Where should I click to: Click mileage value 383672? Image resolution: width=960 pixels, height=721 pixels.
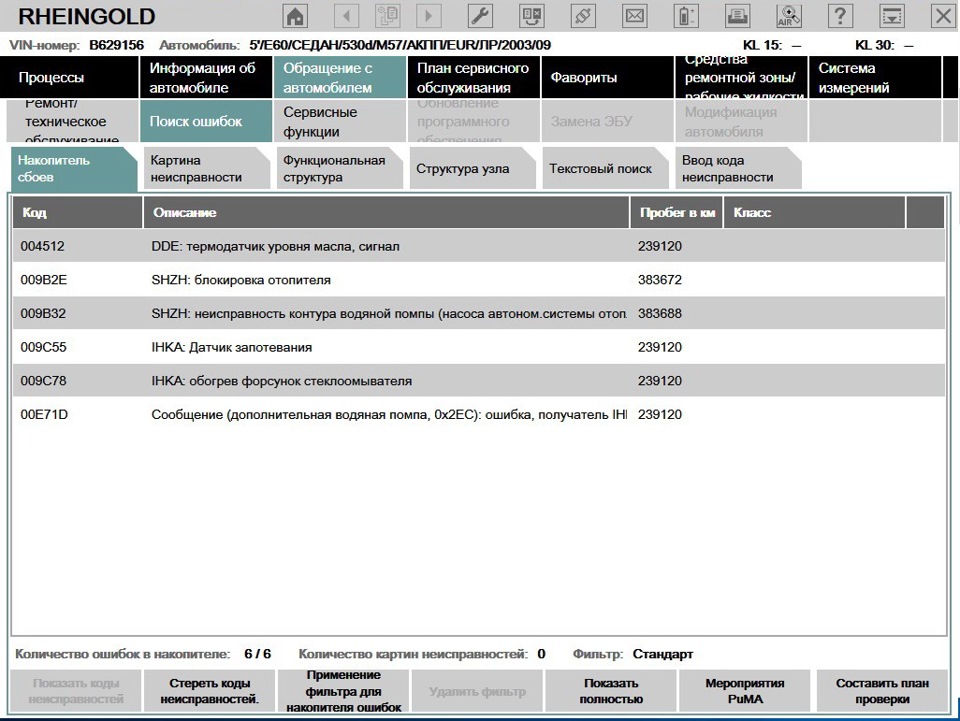[659, 280]
